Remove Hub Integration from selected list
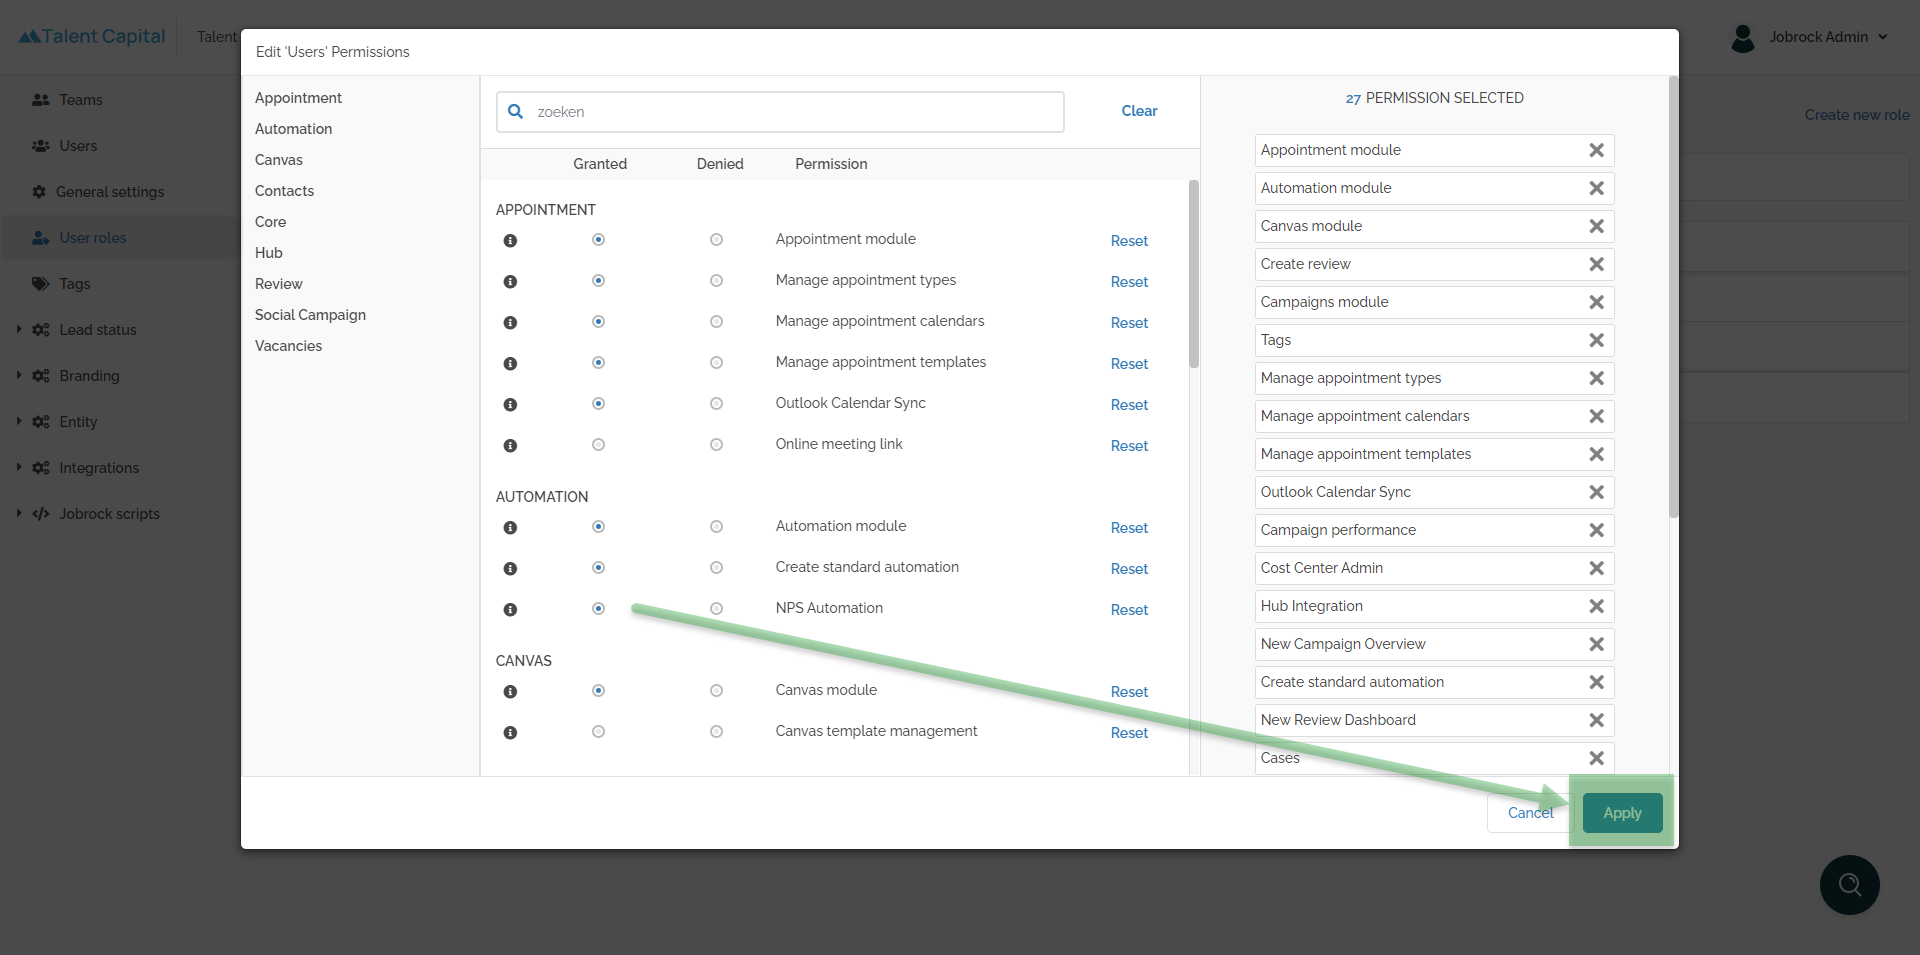1920x955 pixels. point(1596,606)
